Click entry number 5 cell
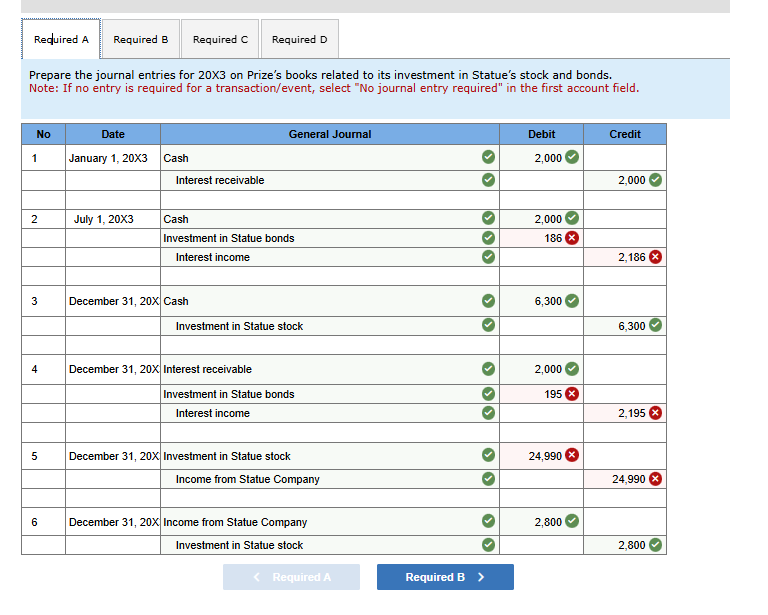The image size is (768, 615). click(43, 456)
